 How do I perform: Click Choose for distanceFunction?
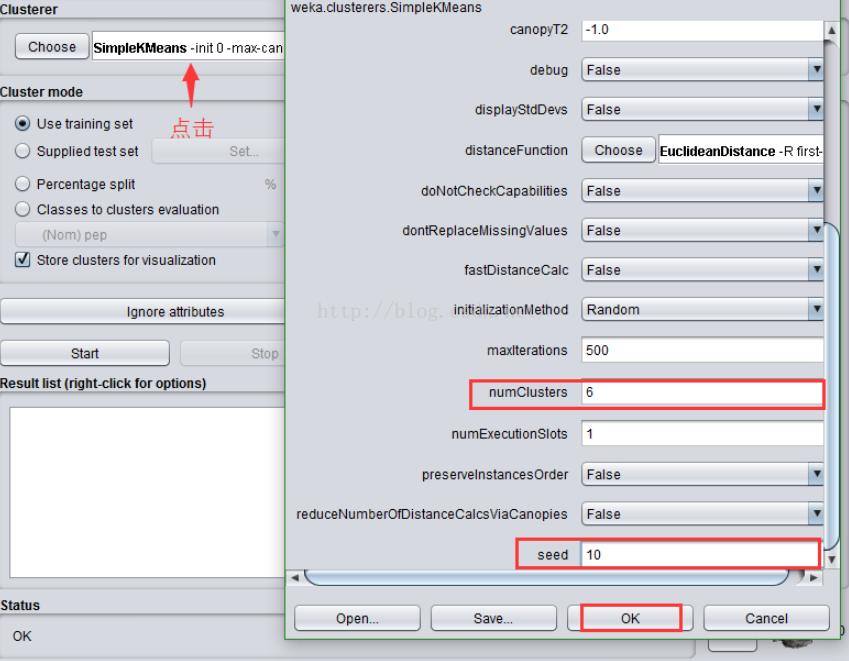click(x=618, y=150)
